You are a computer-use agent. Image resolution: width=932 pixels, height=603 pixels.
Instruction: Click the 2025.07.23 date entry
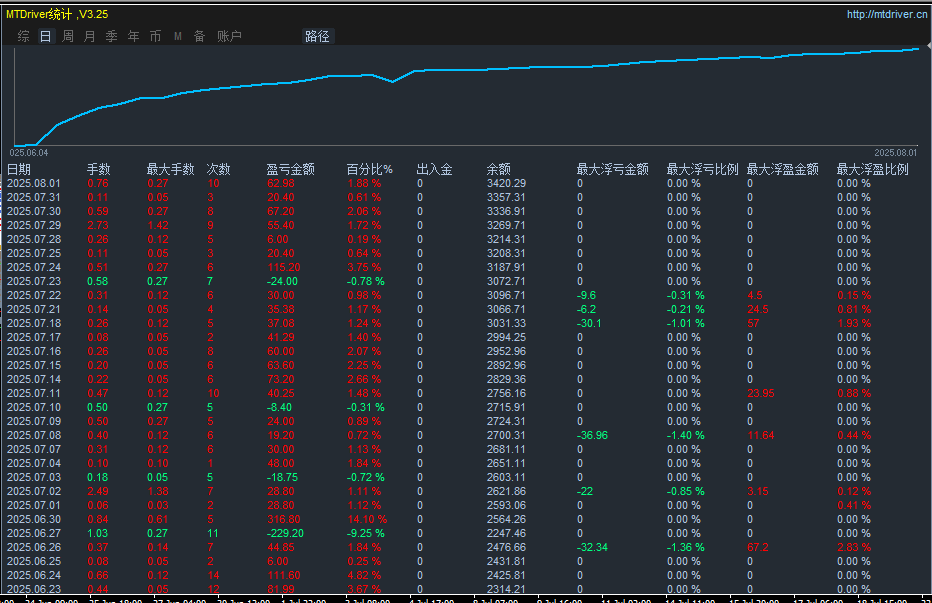tap(34, 281)
